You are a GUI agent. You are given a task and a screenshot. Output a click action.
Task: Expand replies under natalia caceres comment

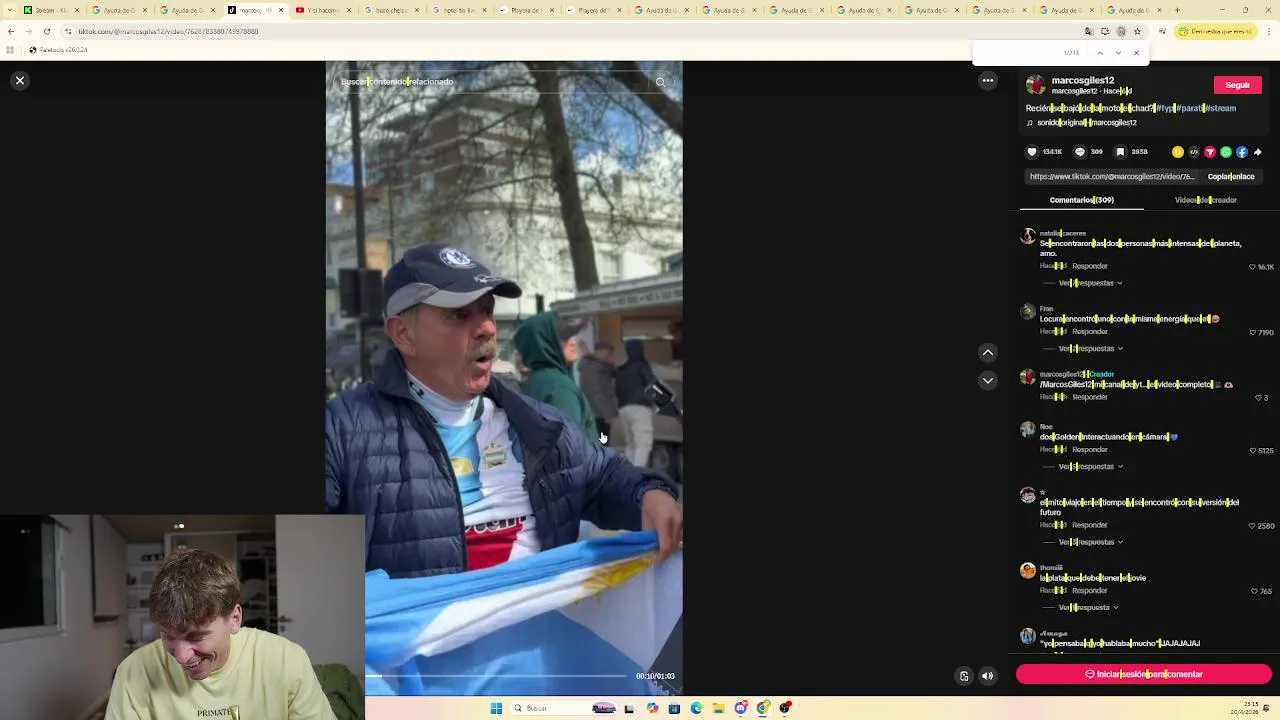[x=1090, y=283]
